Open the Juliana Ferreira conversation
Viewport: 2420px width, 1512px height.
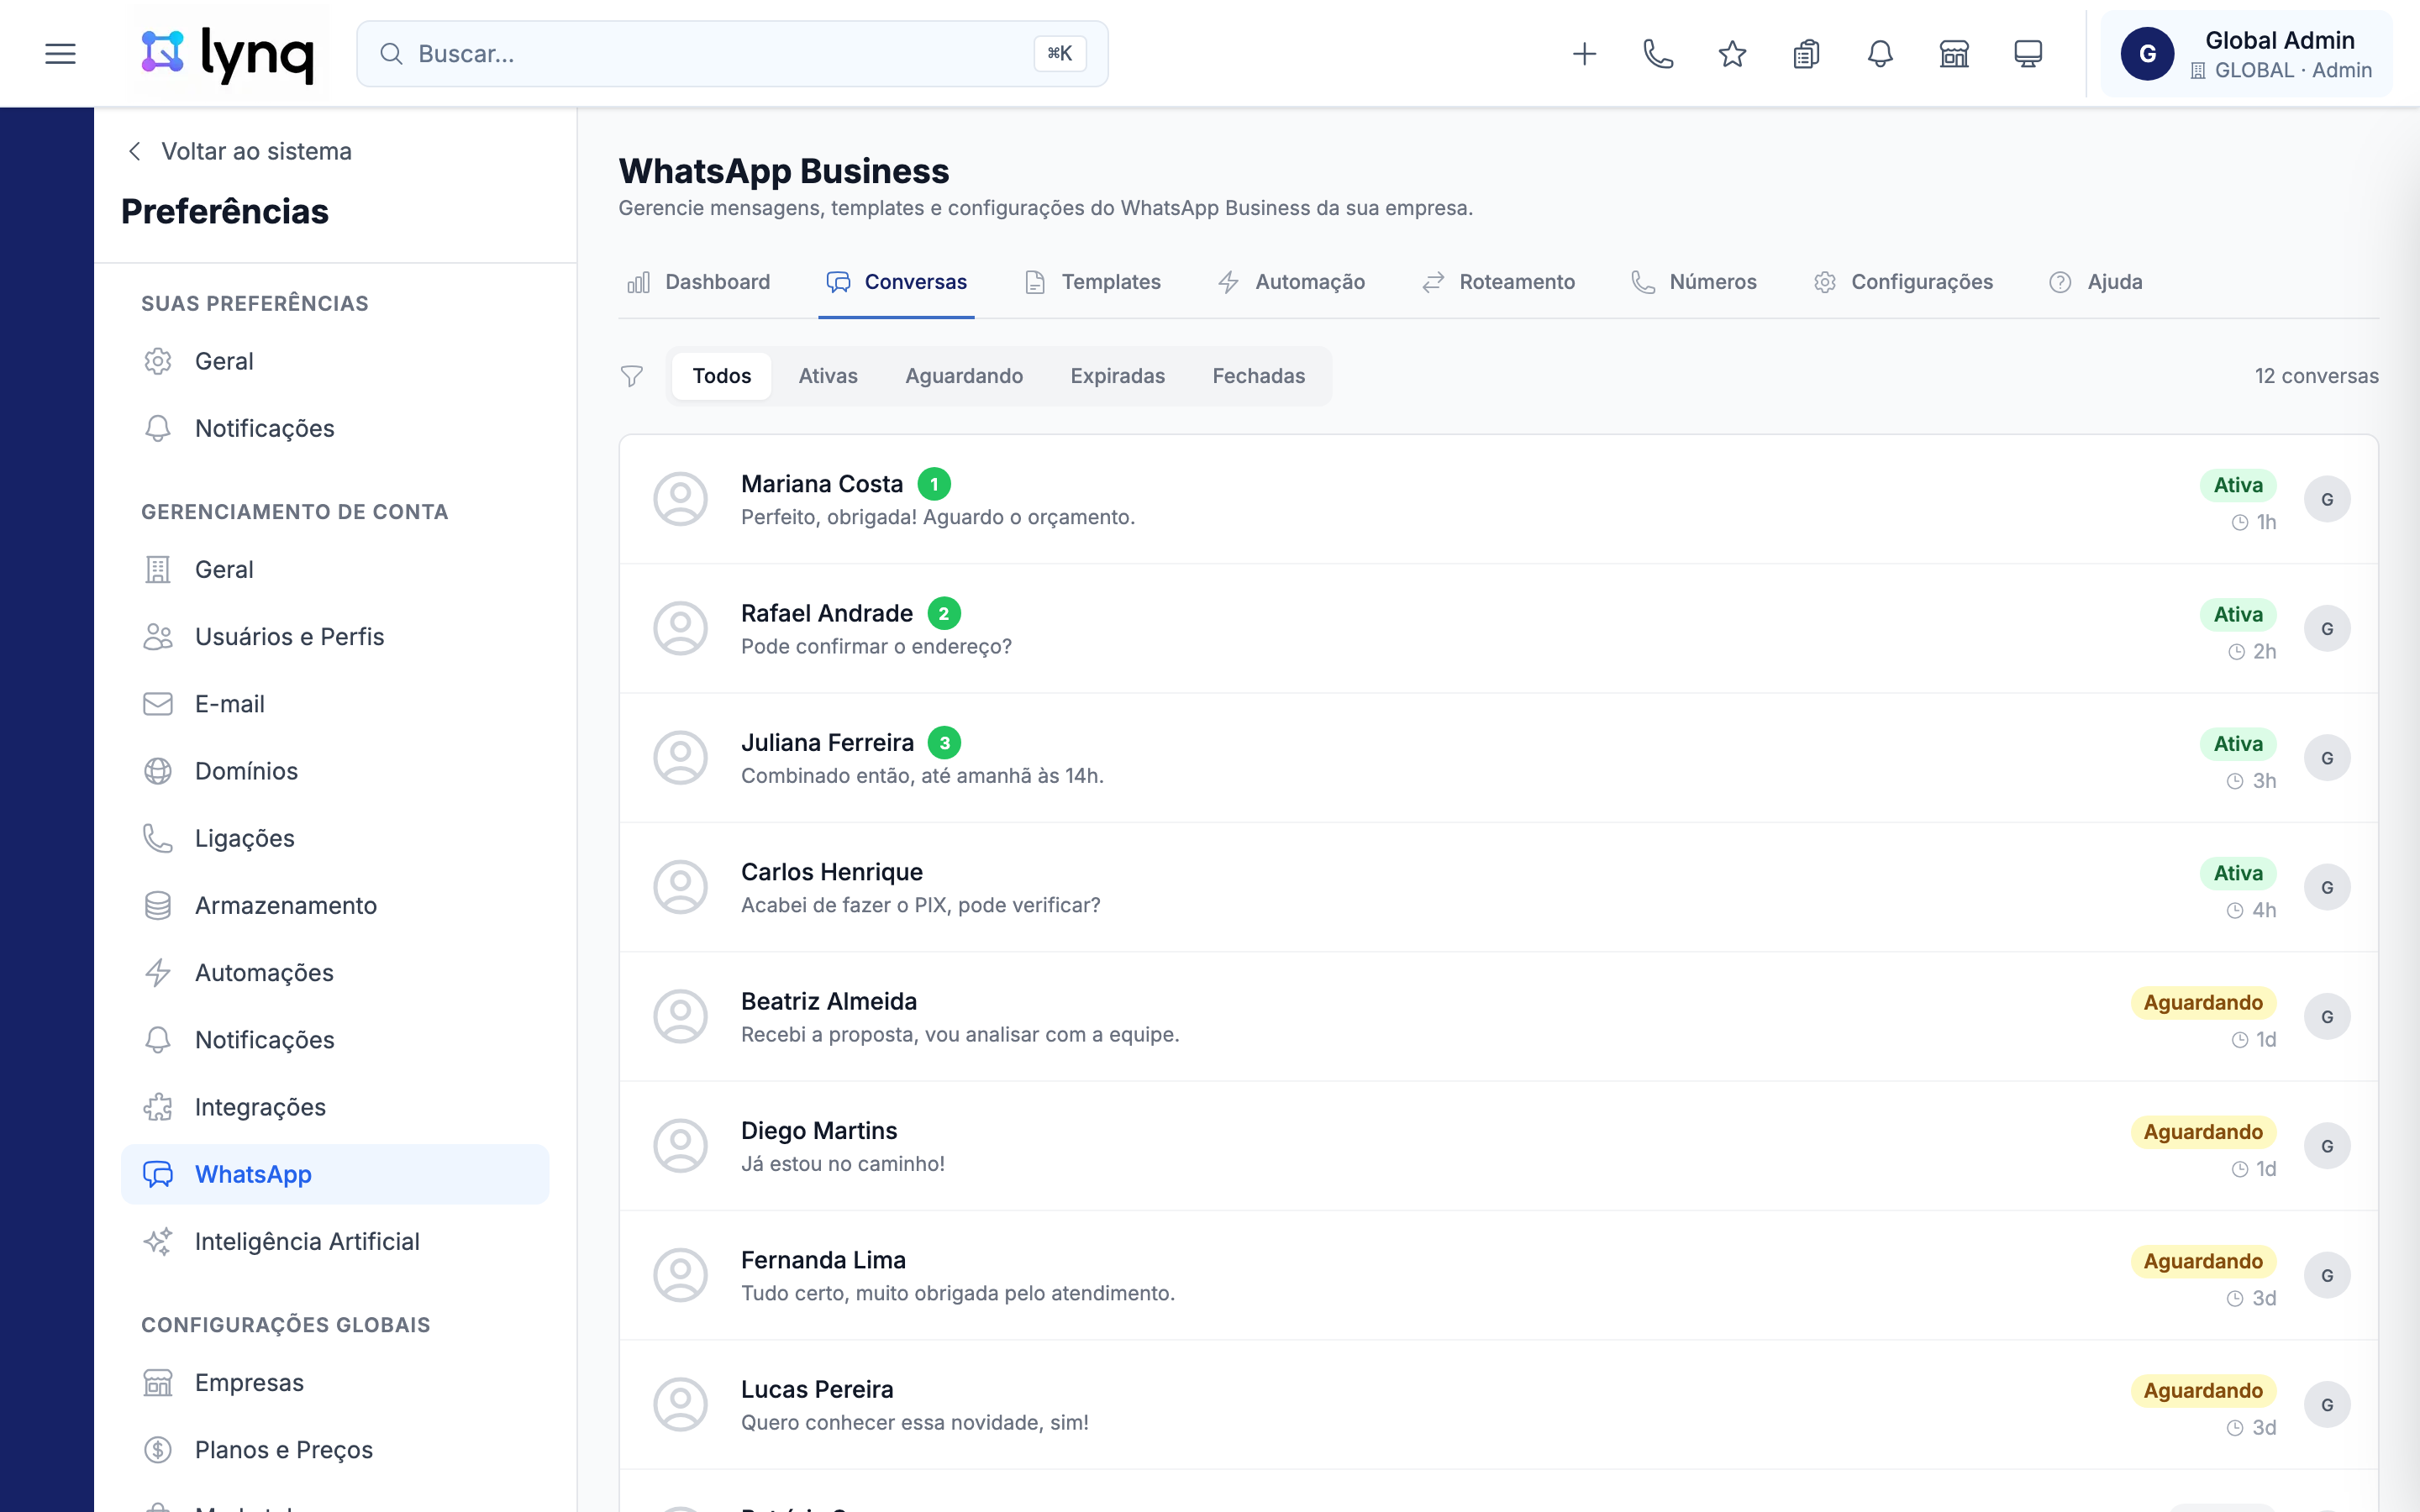[x=1498, y=758]
